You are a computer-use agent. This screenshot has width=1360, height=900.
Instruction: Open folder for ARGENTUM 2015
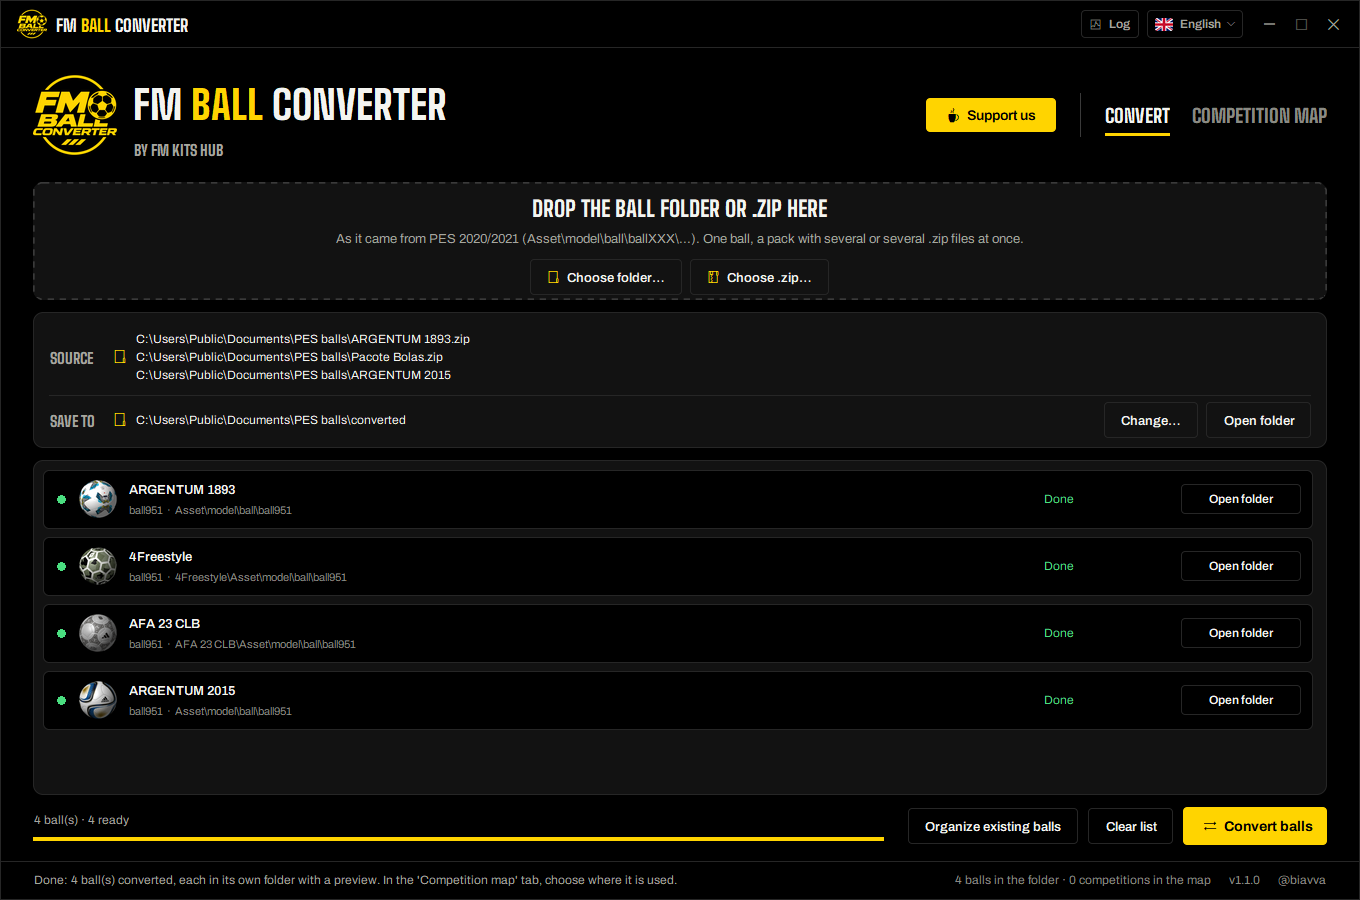(1241, 700)
